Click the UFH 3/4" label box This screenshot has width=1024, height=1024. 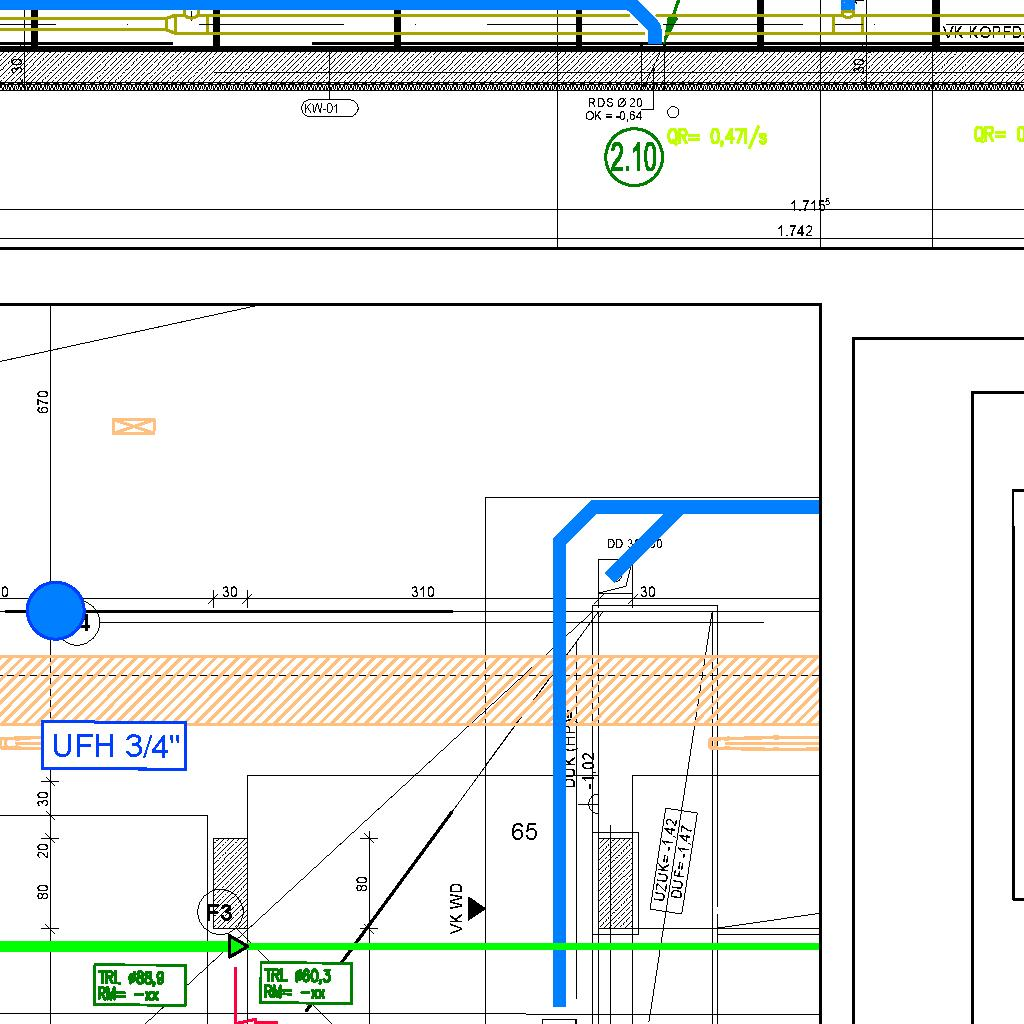point(114,746)
